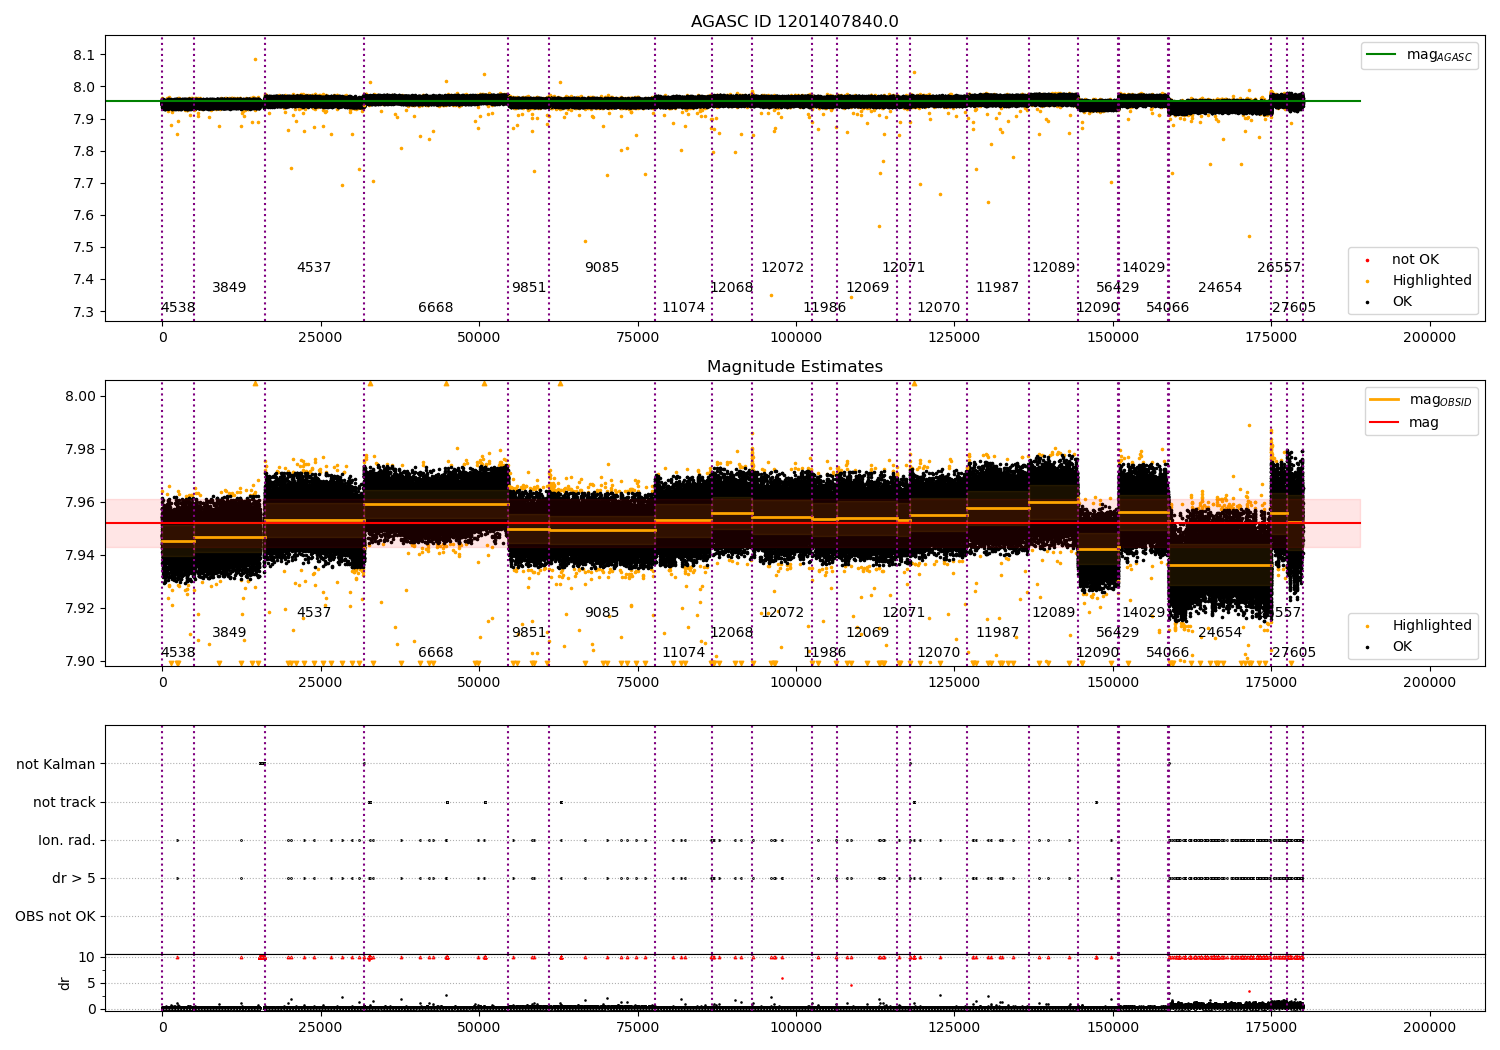Click obsid label '56429' in the top plot
This screenshot has width=1500, height=1050.
tap(1118, 288)
